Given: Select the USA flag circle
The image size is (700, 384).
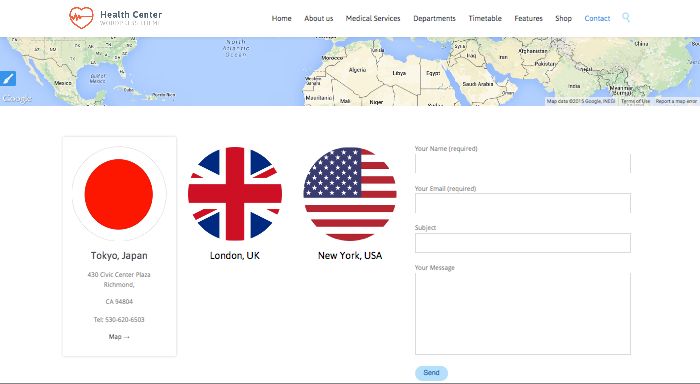Looking at the screenshot, I should pos(350,194).
